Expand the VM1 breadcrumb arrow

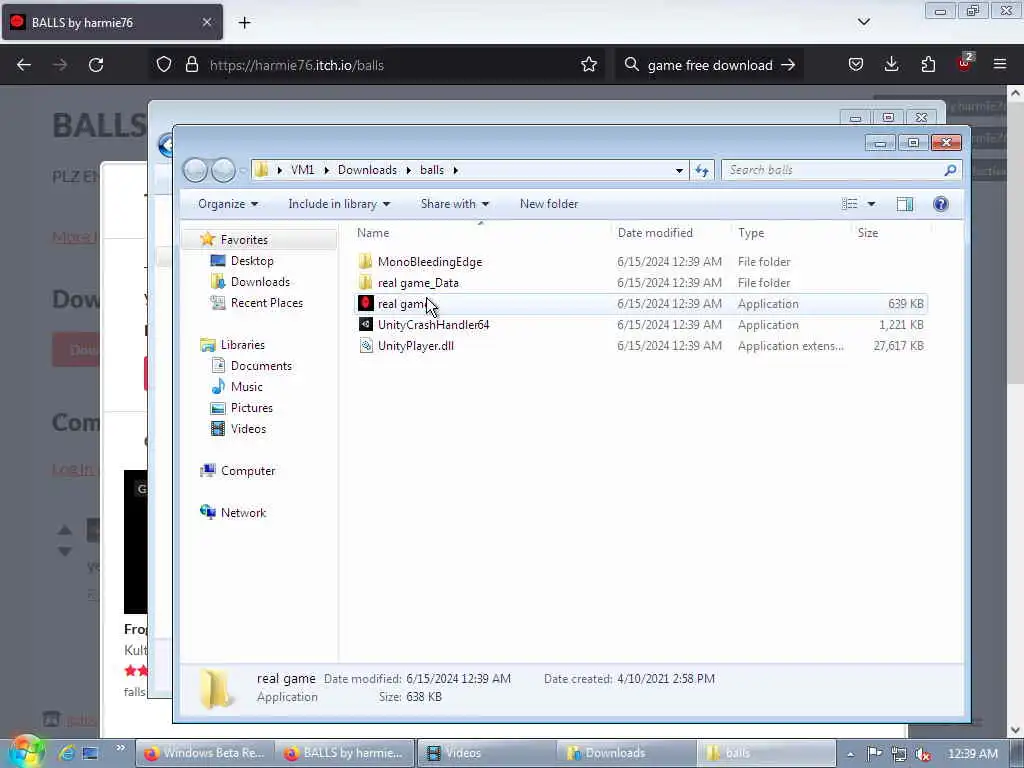pyautogui.click(x=327, y=170)
